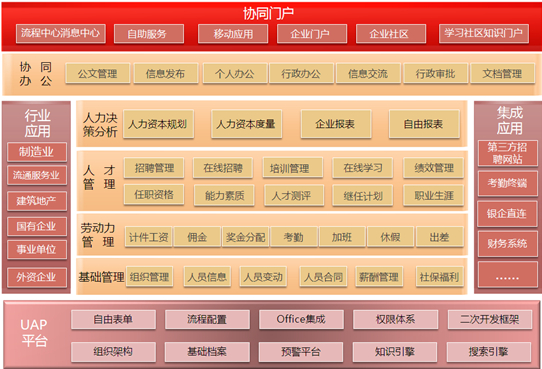The image size is (542, 369).
Task: Click the 制造业 industry item
Action: coord(37,152)
